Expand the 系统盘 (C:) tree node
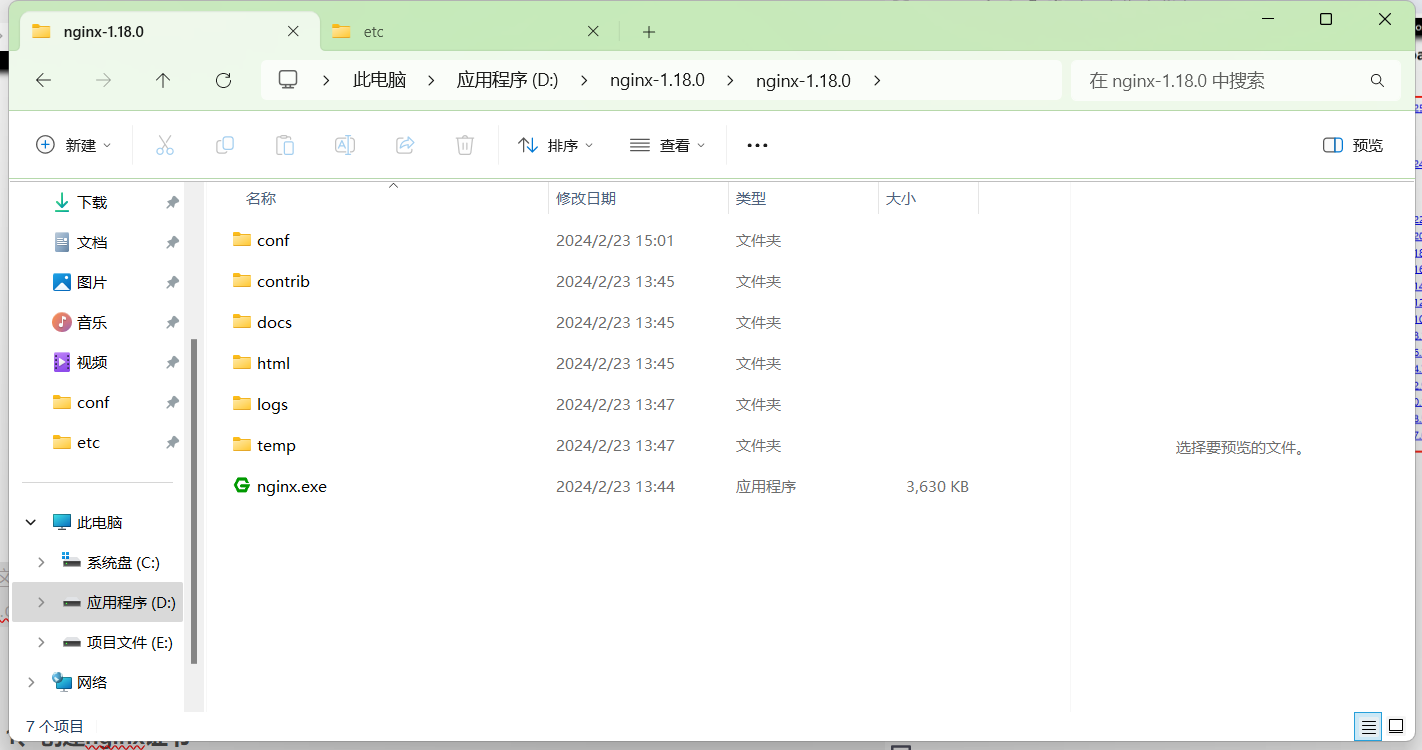The height and width of the screenshot is (750, 1422). (41, 562)
